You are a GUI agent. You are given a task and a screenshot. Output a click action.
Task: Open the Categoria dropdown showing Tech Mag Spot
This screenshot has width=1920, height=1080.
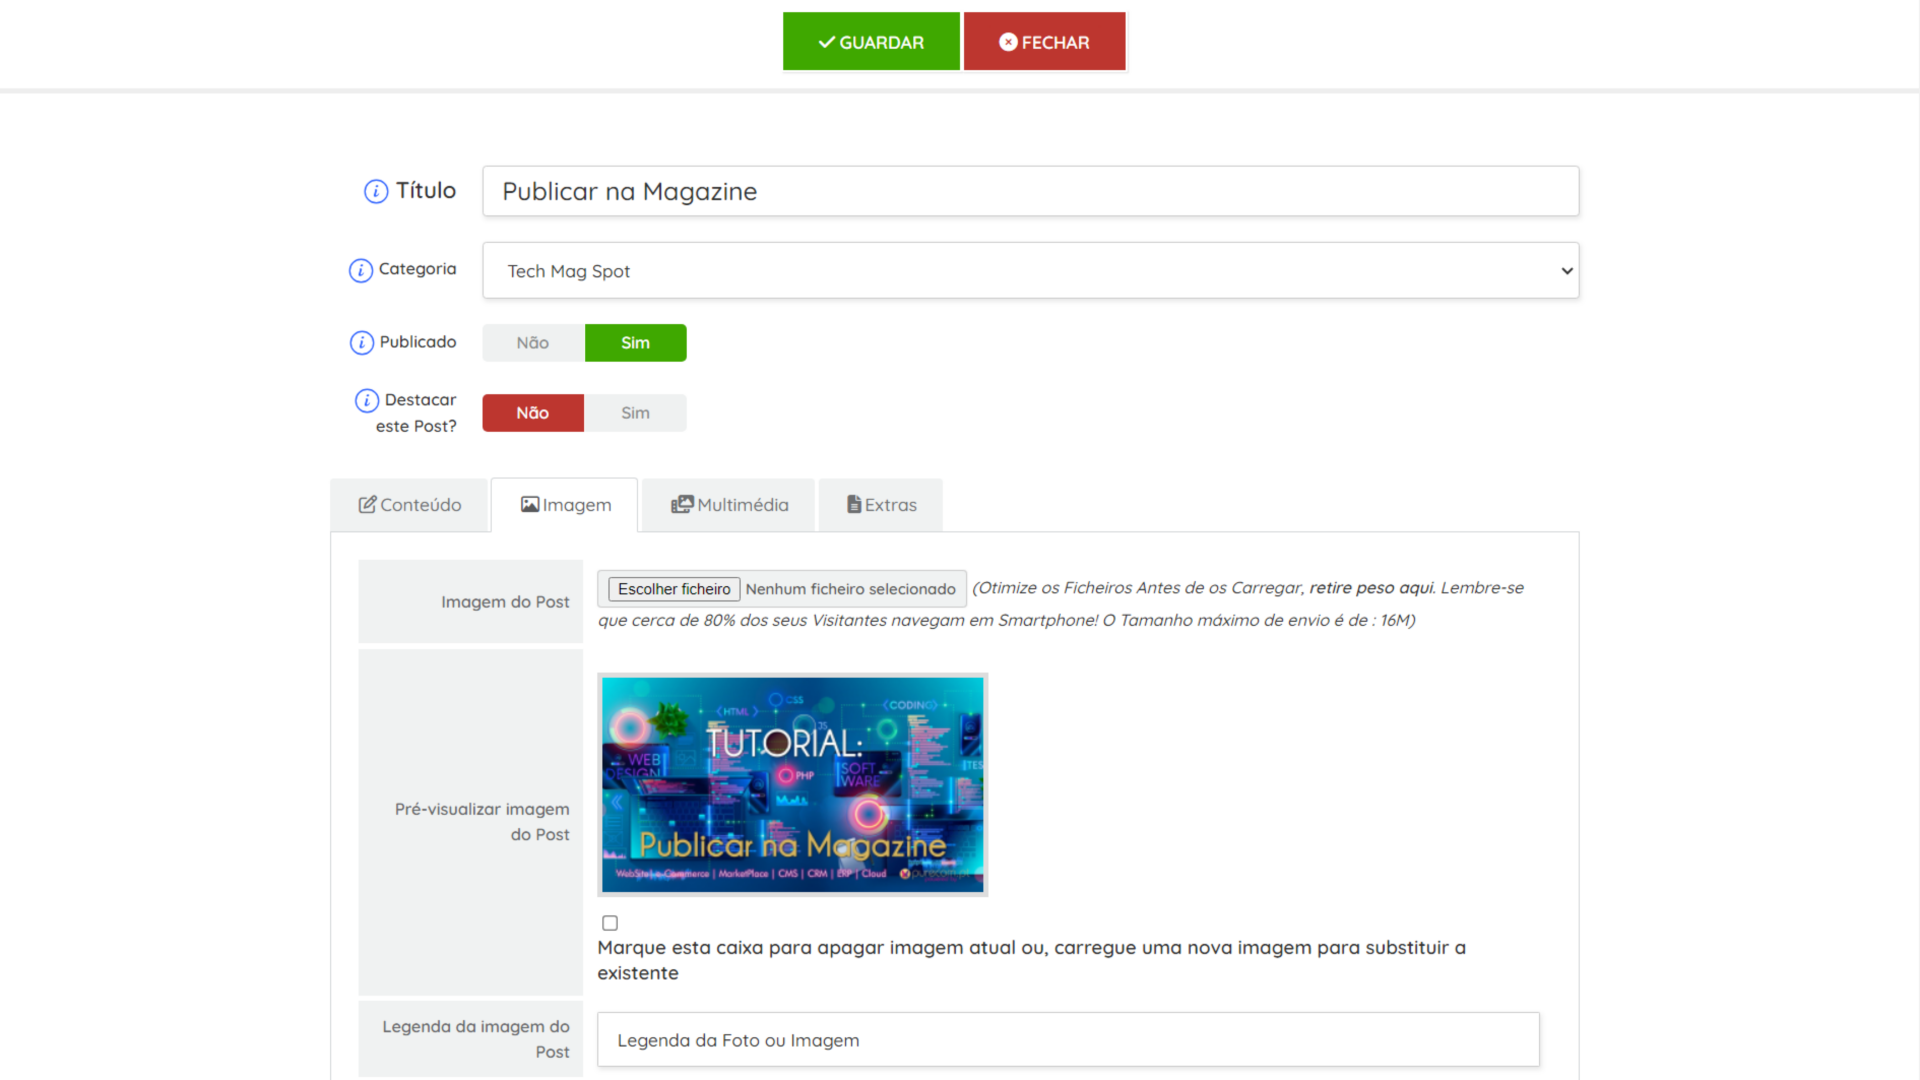pos(1030,271)
